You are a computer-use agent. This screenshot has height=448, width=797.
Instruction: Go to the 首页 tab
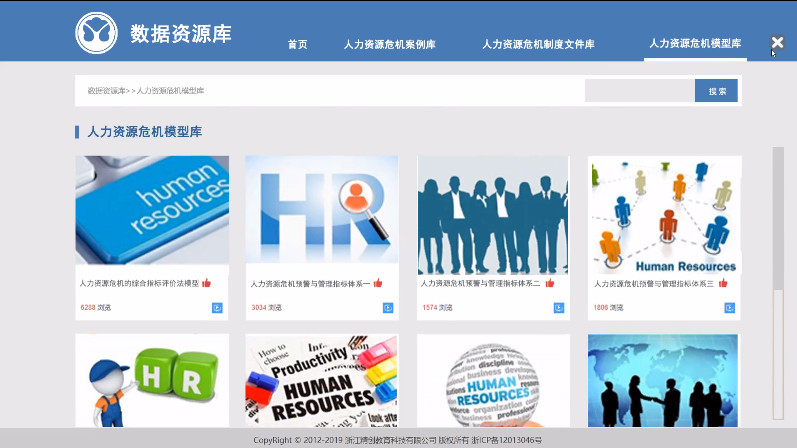pyautogui.click(x=297, y=45)
